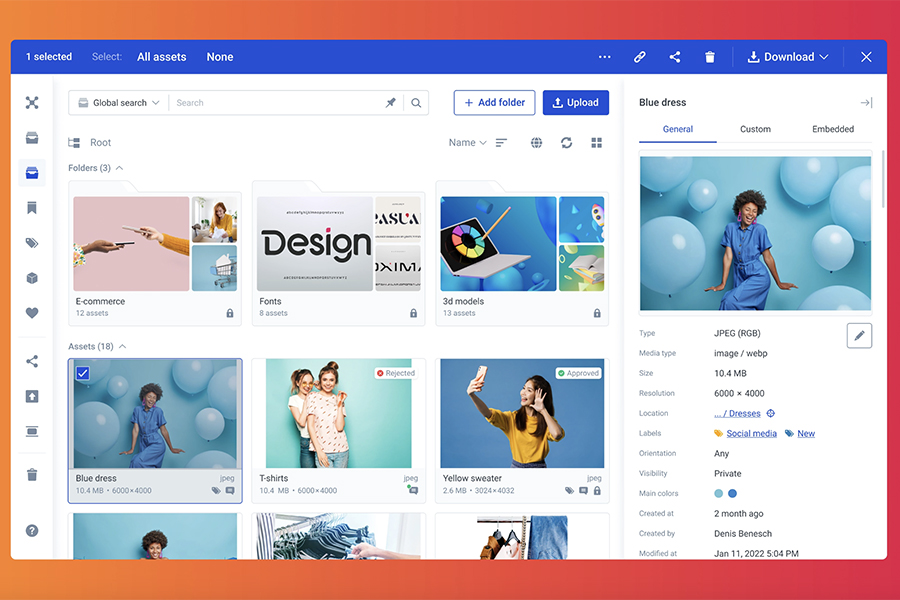Click the search magnifier button
Screen dimensions: 900x600
pyautogui.click(x=416, y=103)
